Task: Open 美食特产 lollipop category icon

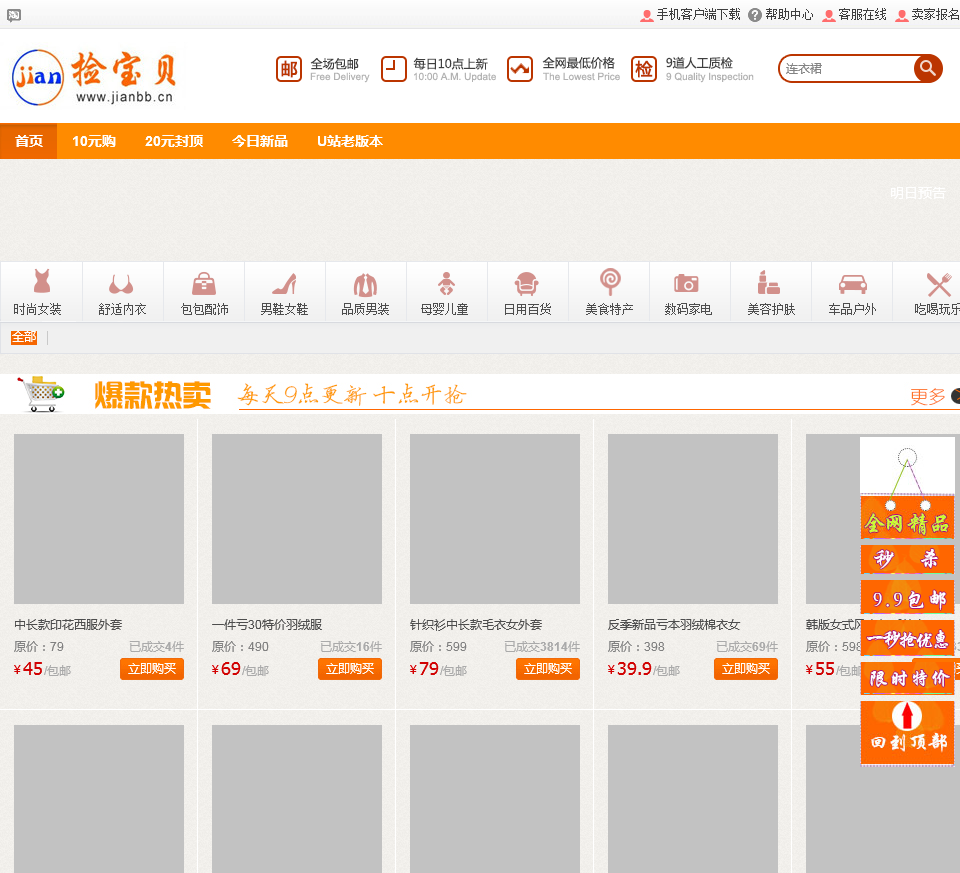Action: tap(610, 282)
